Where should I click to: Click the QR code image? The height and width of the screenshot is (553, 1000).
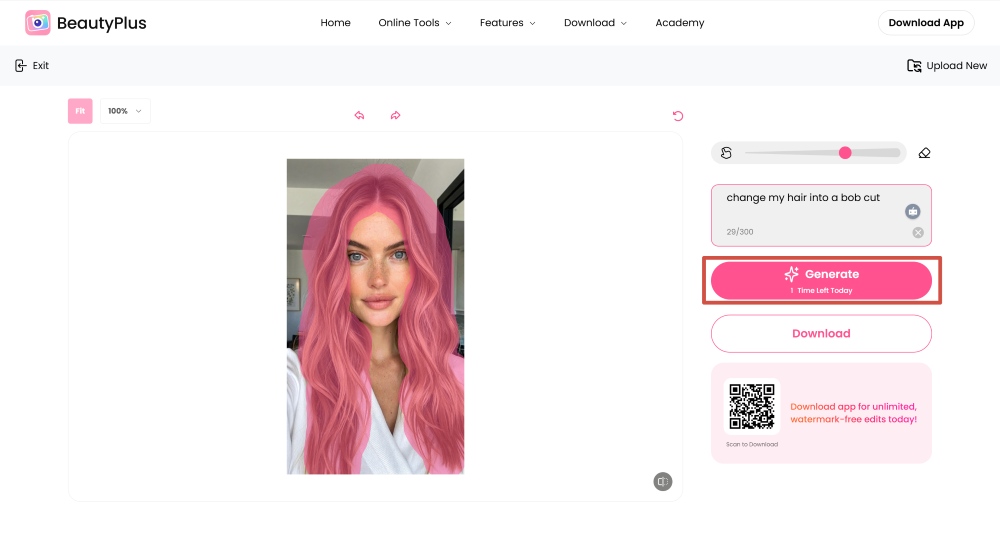[x=752, y=406]
